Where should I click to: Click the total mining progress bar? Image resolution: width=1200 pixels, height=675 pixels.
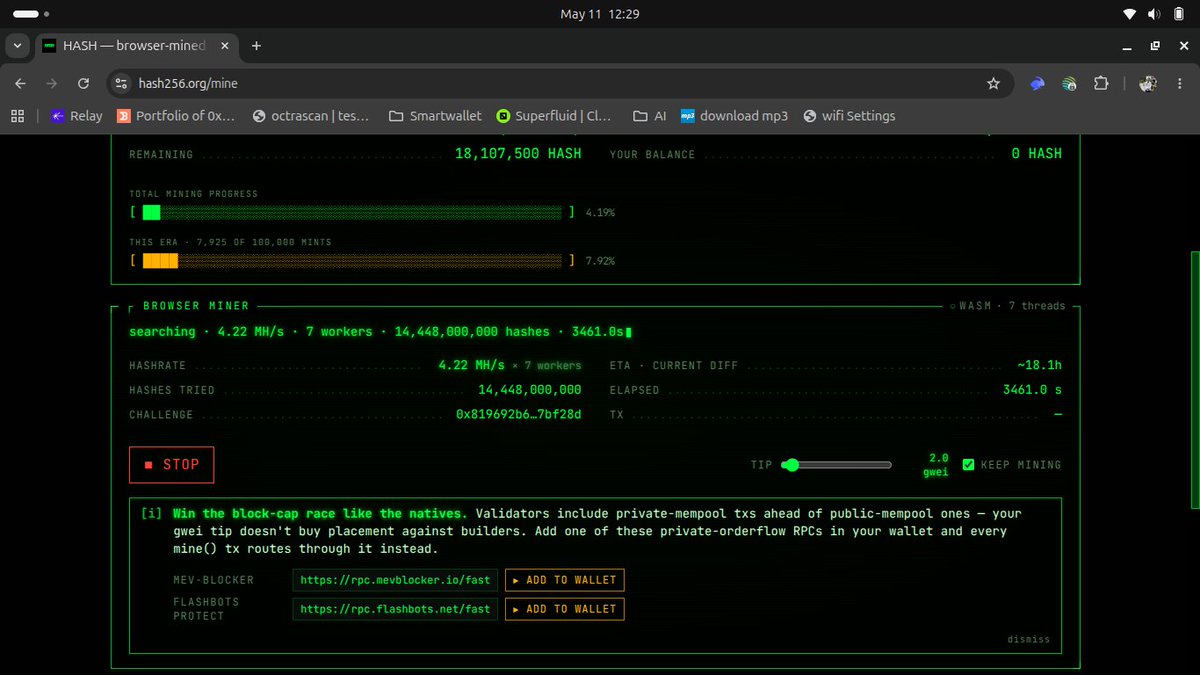352,212
